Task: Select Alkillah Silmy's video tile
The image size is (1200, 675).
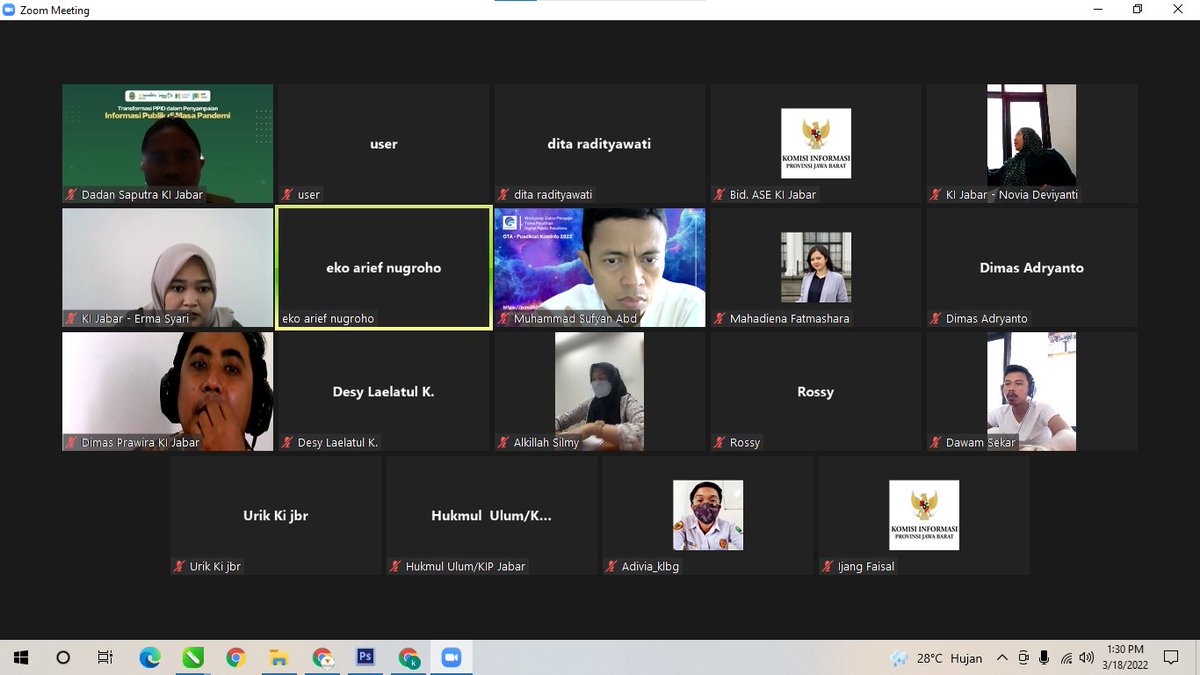Action: tap(600, 392)
